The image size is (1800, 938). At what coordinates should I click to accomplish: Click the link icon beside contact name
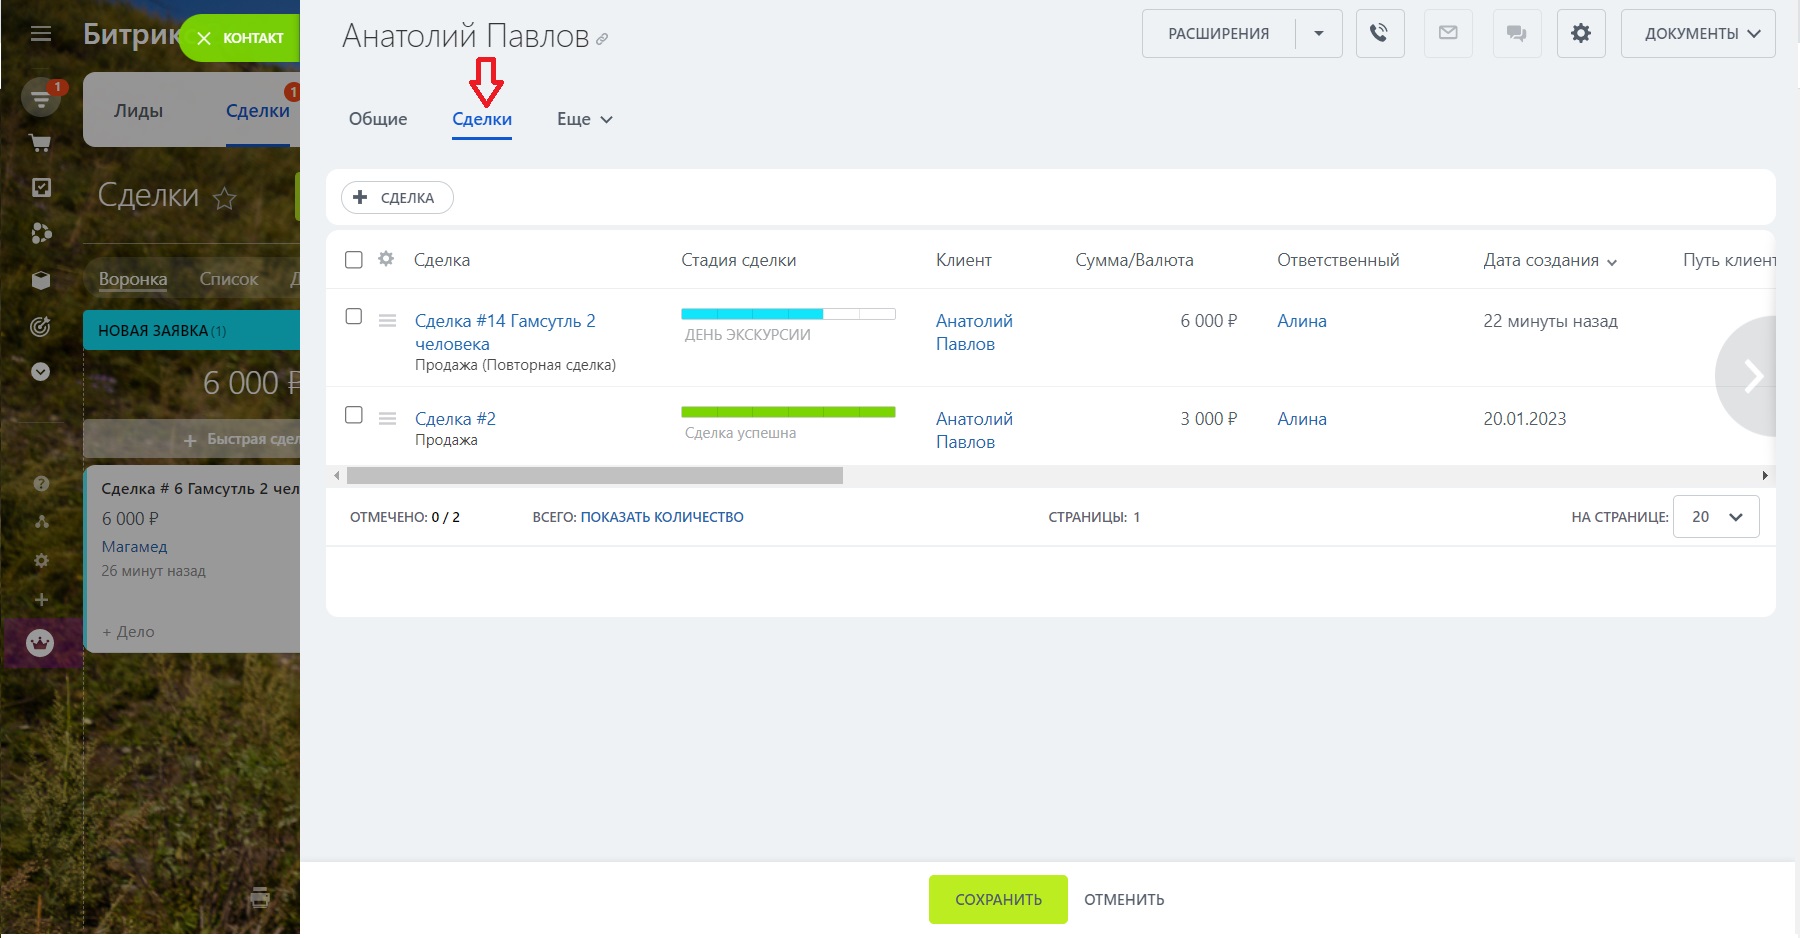pos(602,40)
